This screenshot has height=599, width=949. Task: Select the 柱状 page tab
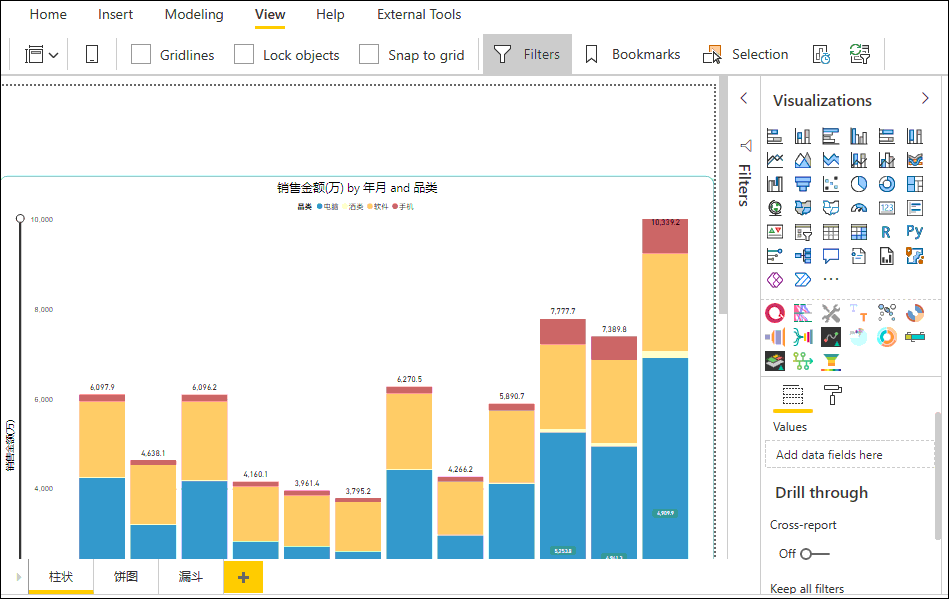[61, 577]
